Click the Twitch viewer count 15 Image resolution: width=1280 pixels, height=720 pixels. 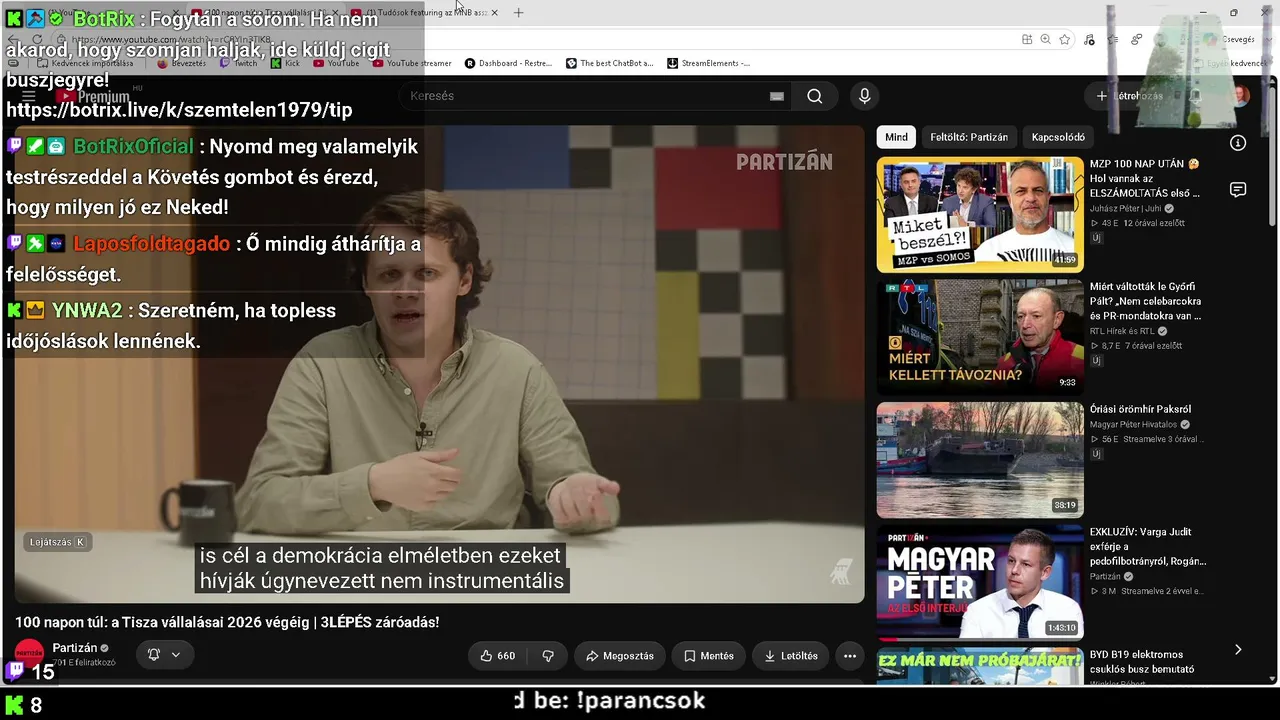(43, 672)
